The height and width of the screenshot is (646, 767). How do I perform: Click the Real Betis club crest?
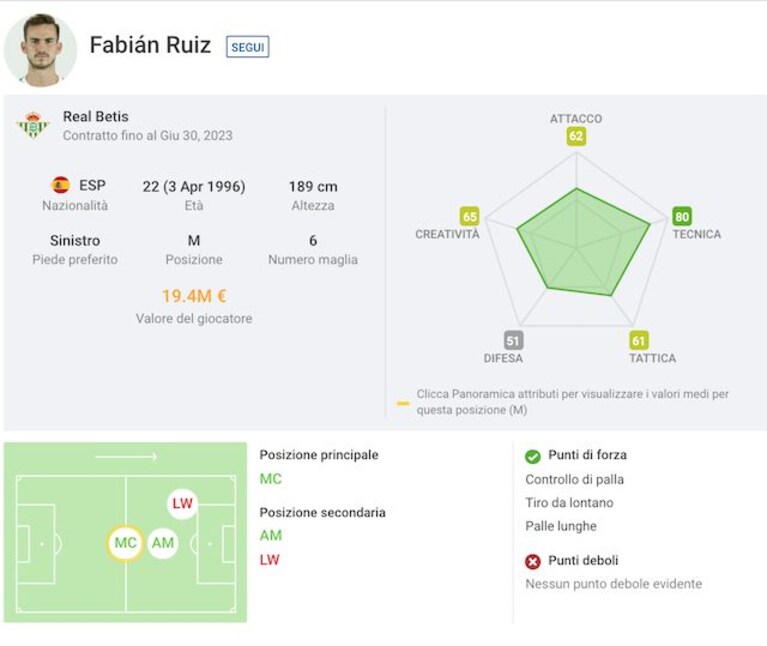[33, 126]
